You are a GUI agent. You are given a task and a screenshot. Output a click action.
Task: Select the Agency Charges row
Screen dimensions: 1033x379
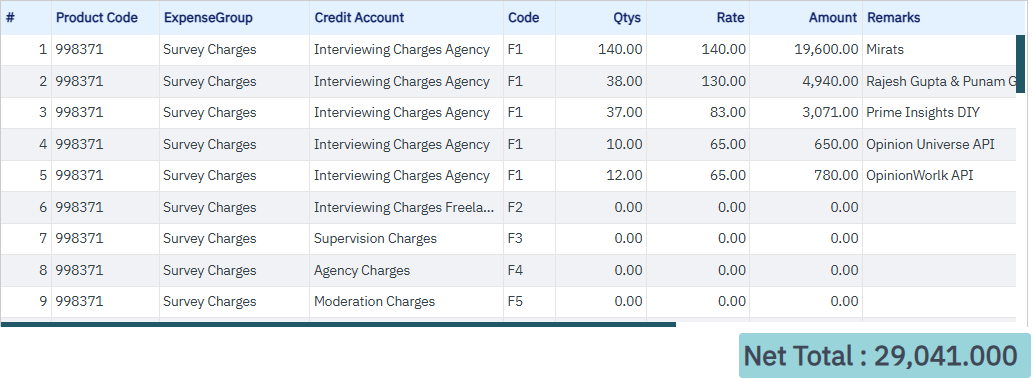coord(509,270)
